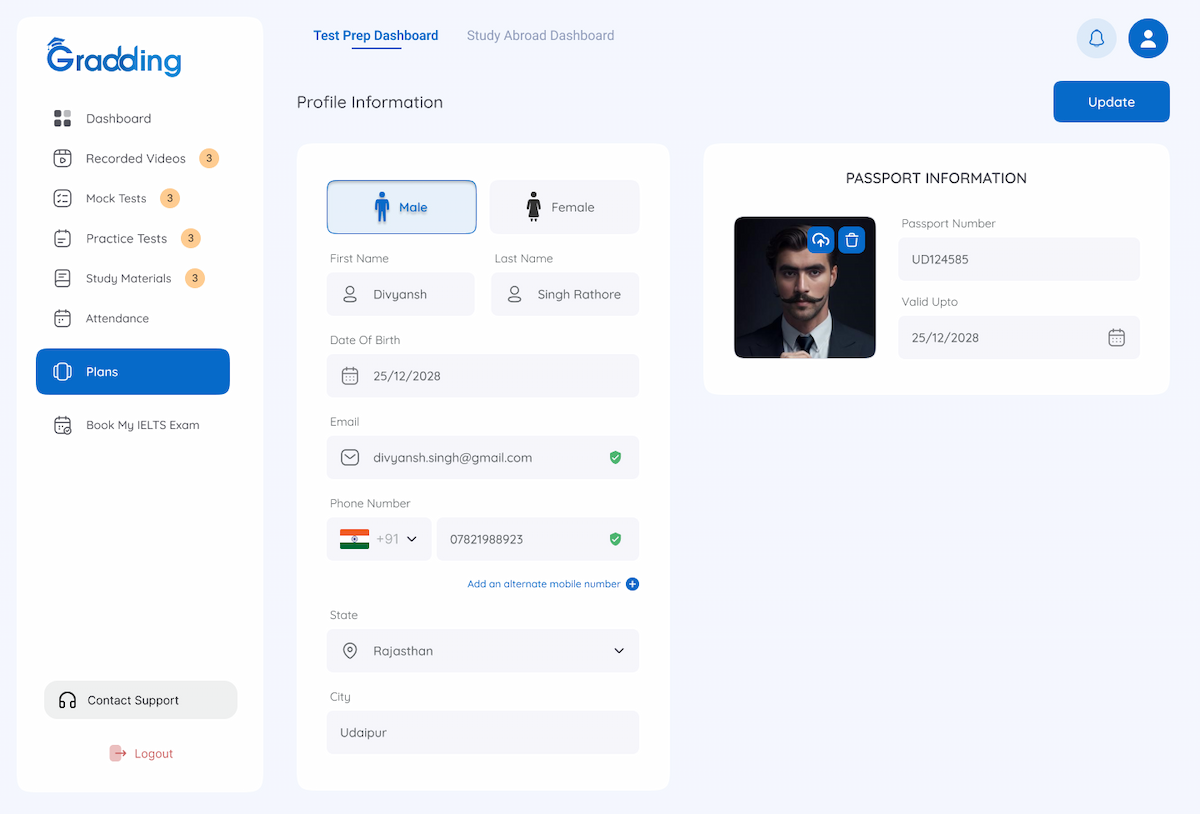Image resolution: width=1200 pixels, height=814 pixels.
Task: Click the email address input field
Action: 483,457
